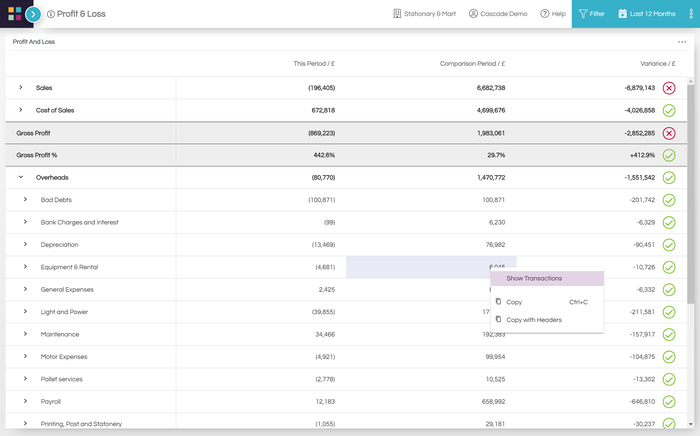
Task: Expand the Sales row
Action: 21,87
